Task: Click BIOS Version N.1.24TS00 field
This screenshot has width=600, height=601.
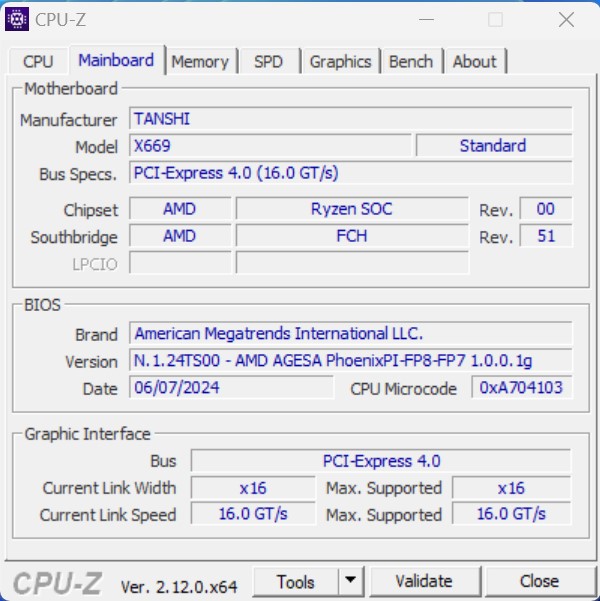Action: 350,360
